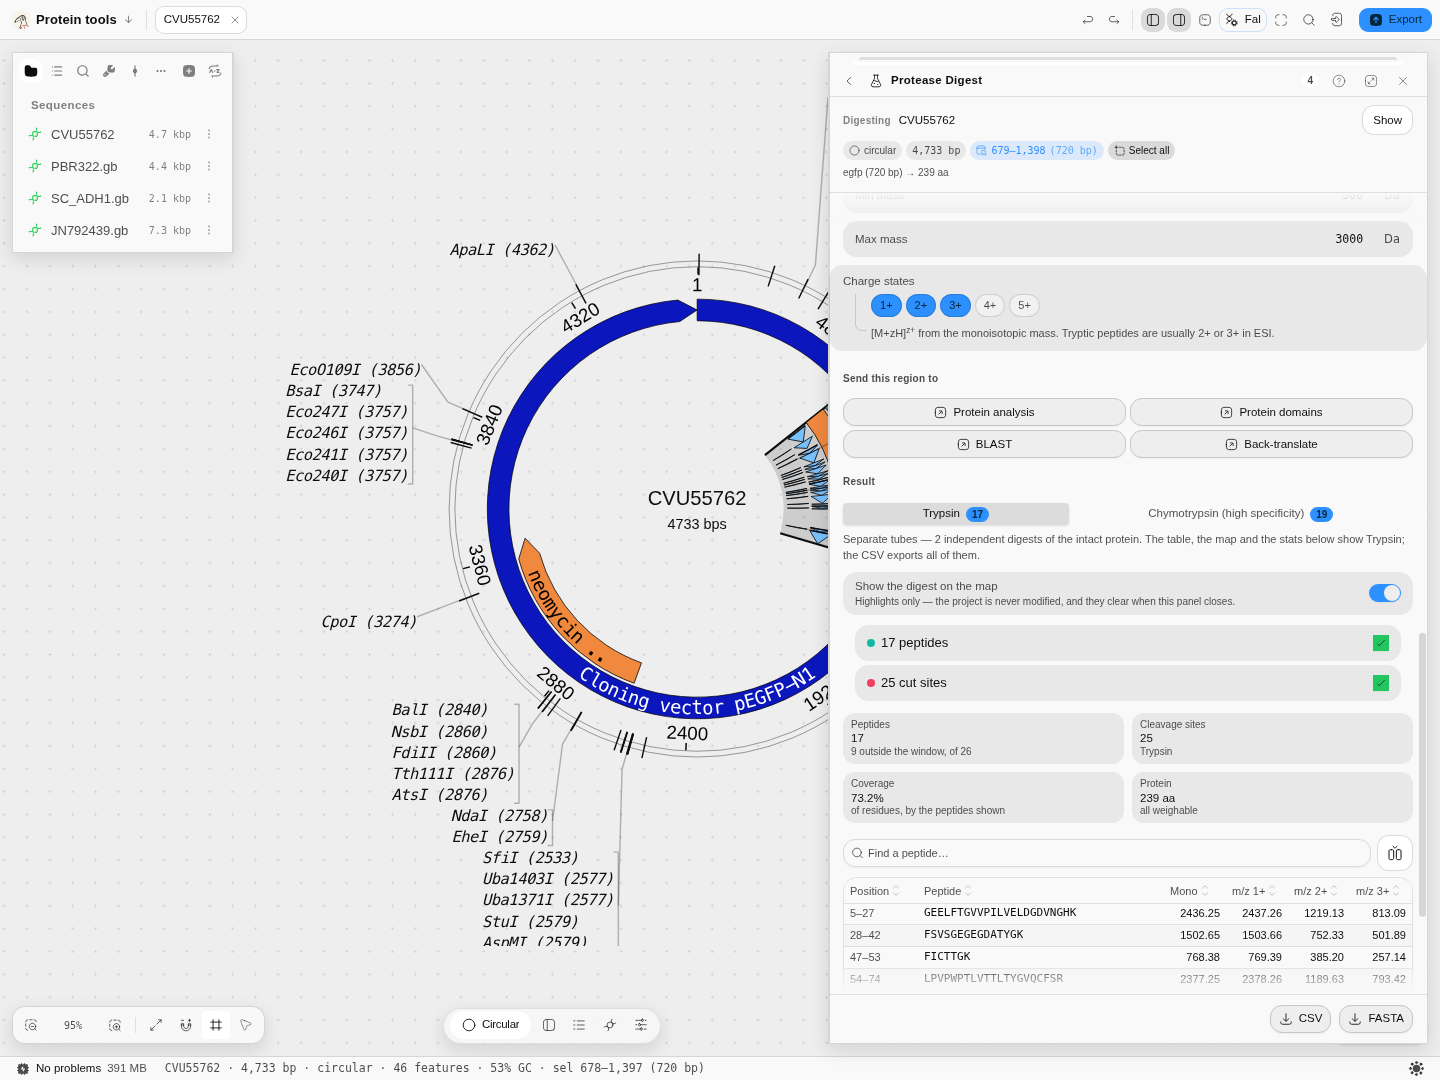
Task: Send the region to BLAST
Action: pos(984,444)
